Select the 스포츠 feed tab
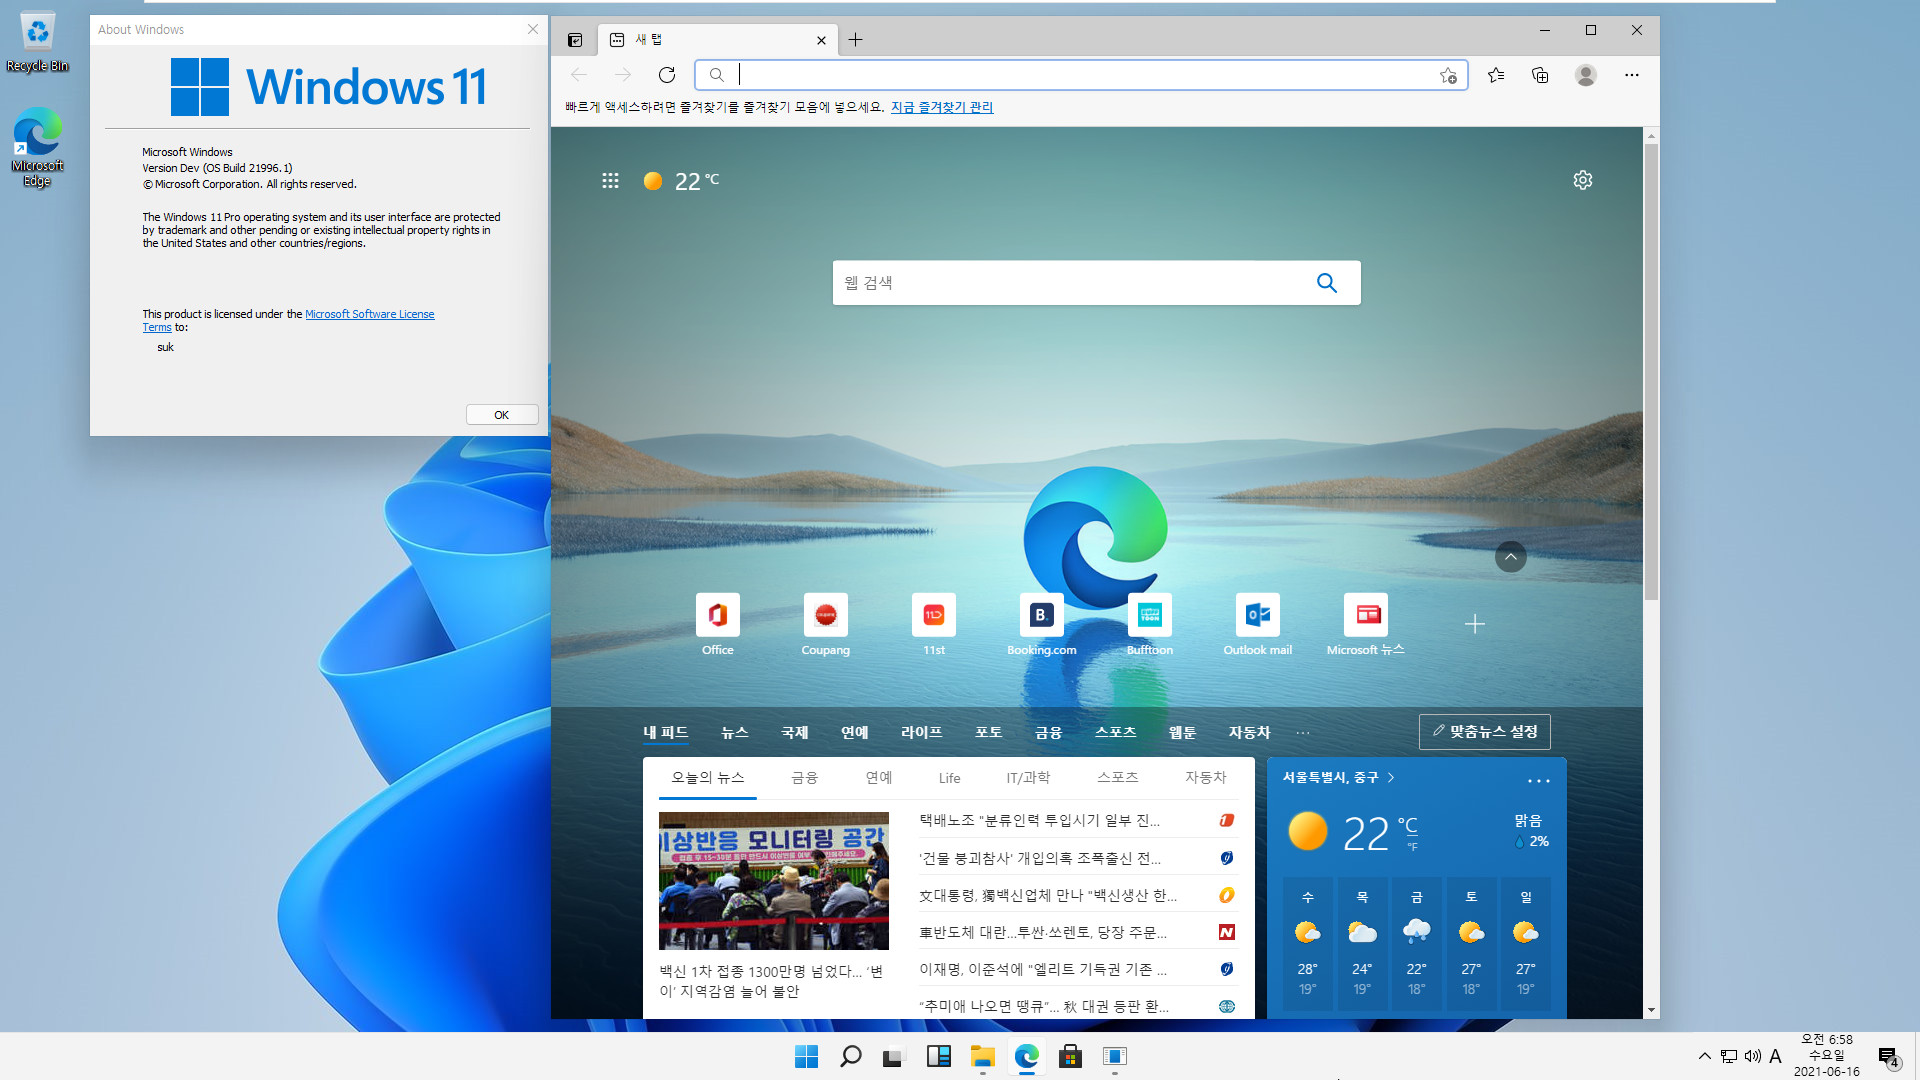This screenshot has height=1080, width=1920. [x=1115, y=733]
